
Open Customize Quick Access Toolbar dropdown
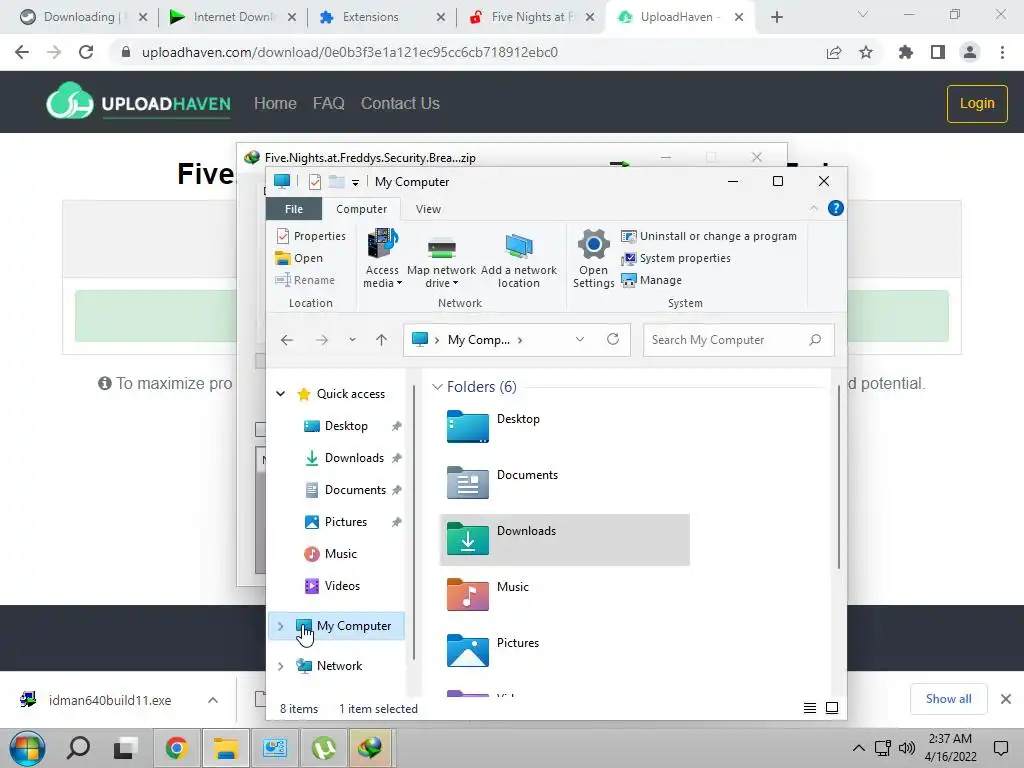point(355,182)
